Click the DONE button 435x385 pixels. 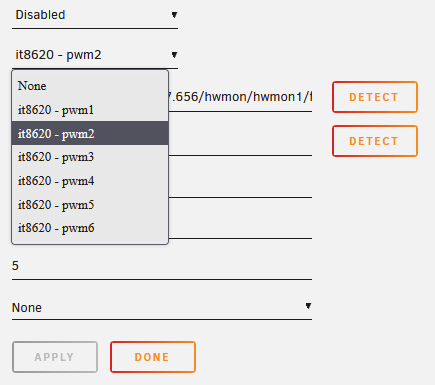pos(153,357)
